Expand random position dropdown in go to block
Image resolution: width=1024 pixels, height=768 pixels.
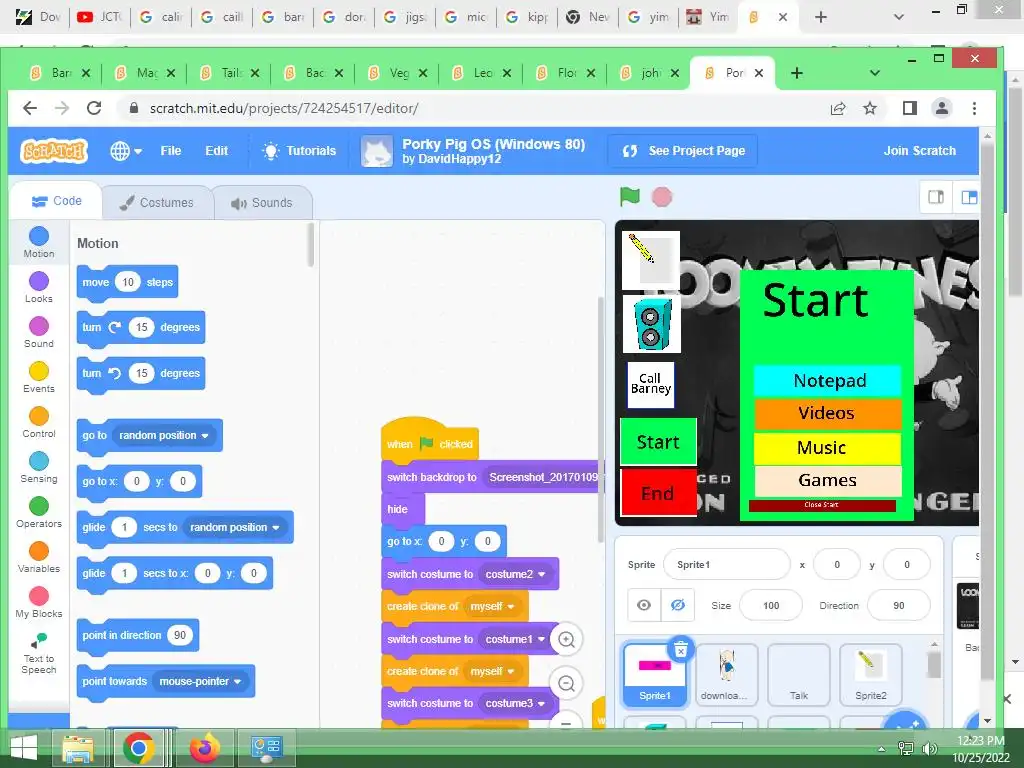(164, 436)
